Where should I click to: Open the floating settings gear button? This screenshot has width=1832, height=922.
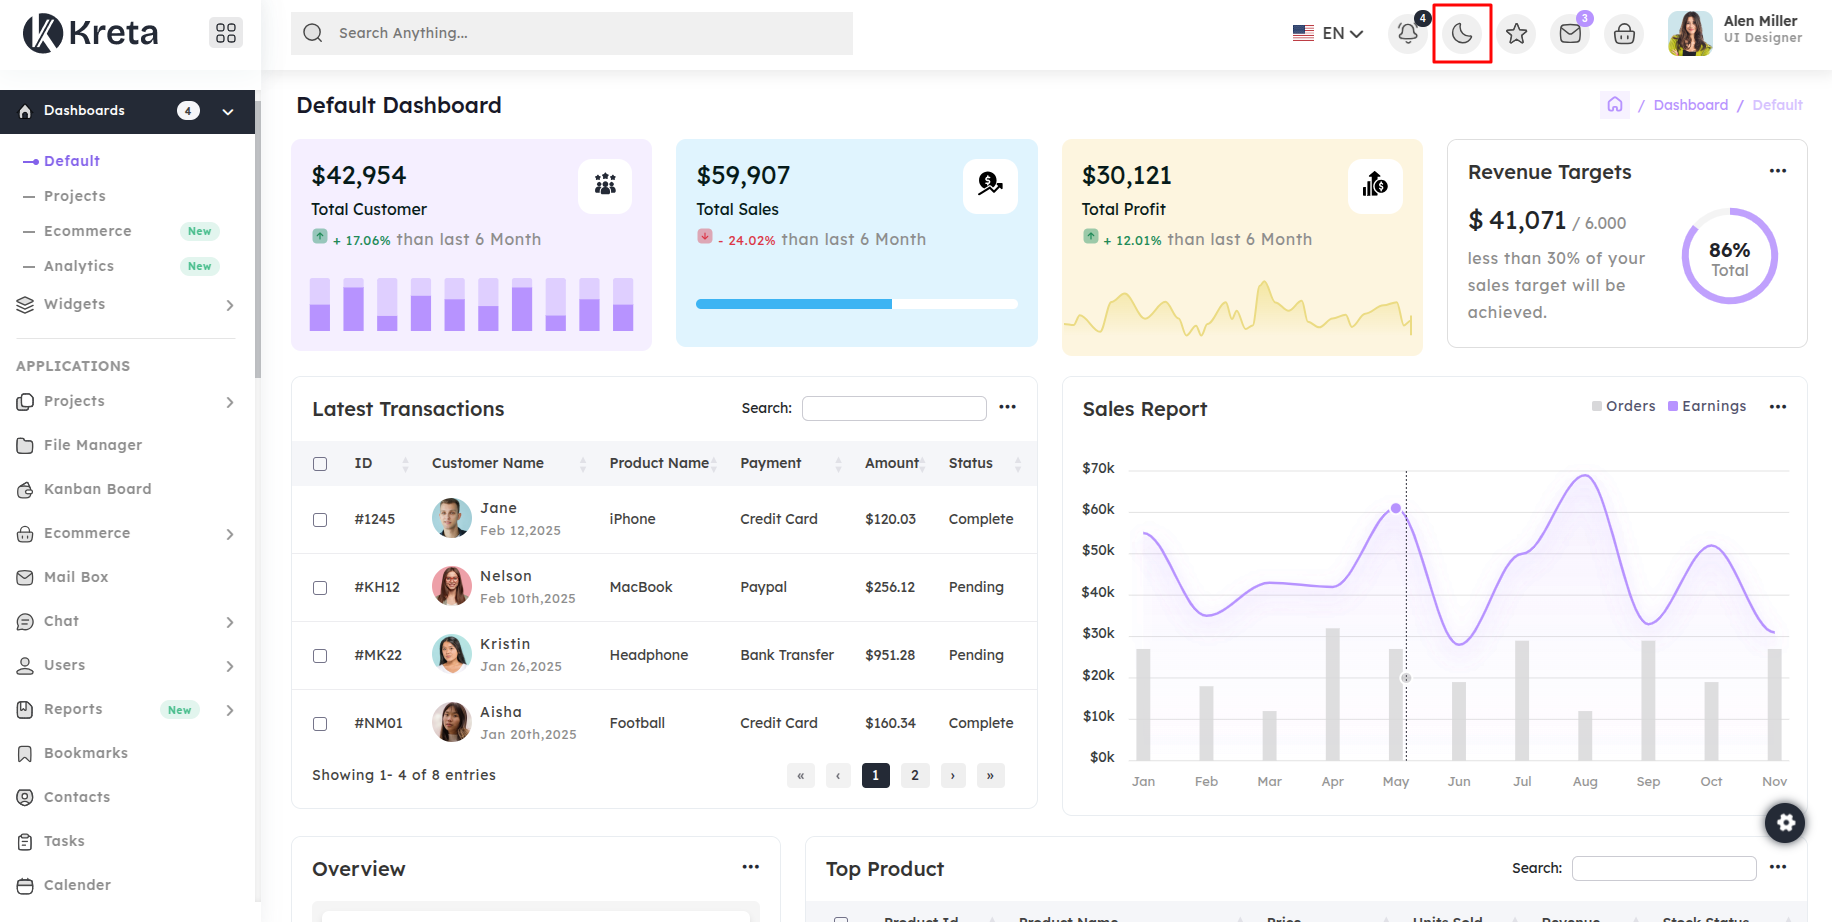[1785, 823]
